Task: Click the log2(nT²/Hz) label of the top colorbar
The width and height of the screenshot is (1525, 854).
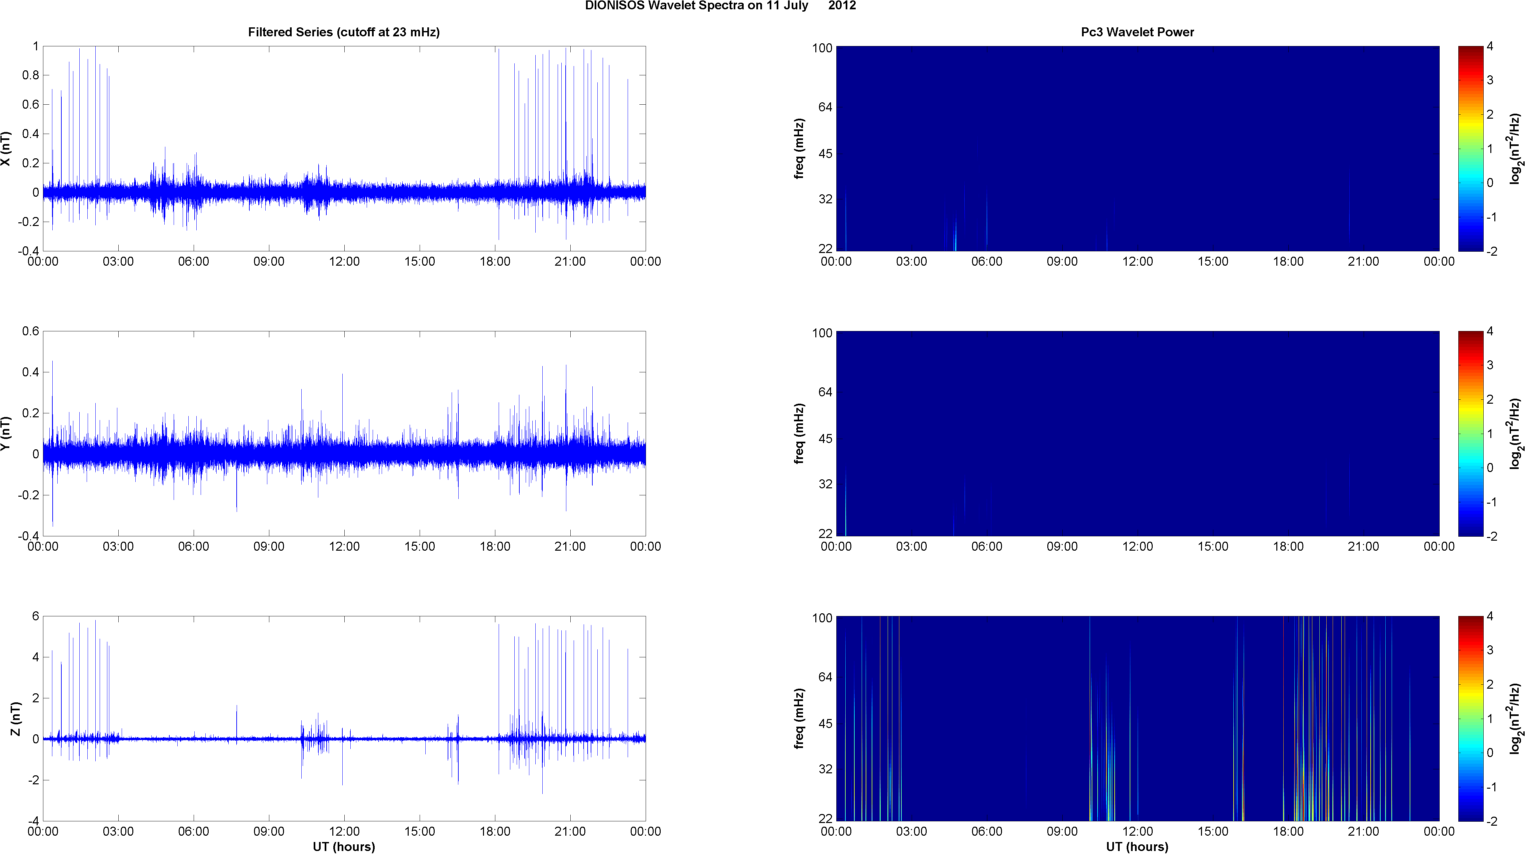Action: pos(1516,149)
